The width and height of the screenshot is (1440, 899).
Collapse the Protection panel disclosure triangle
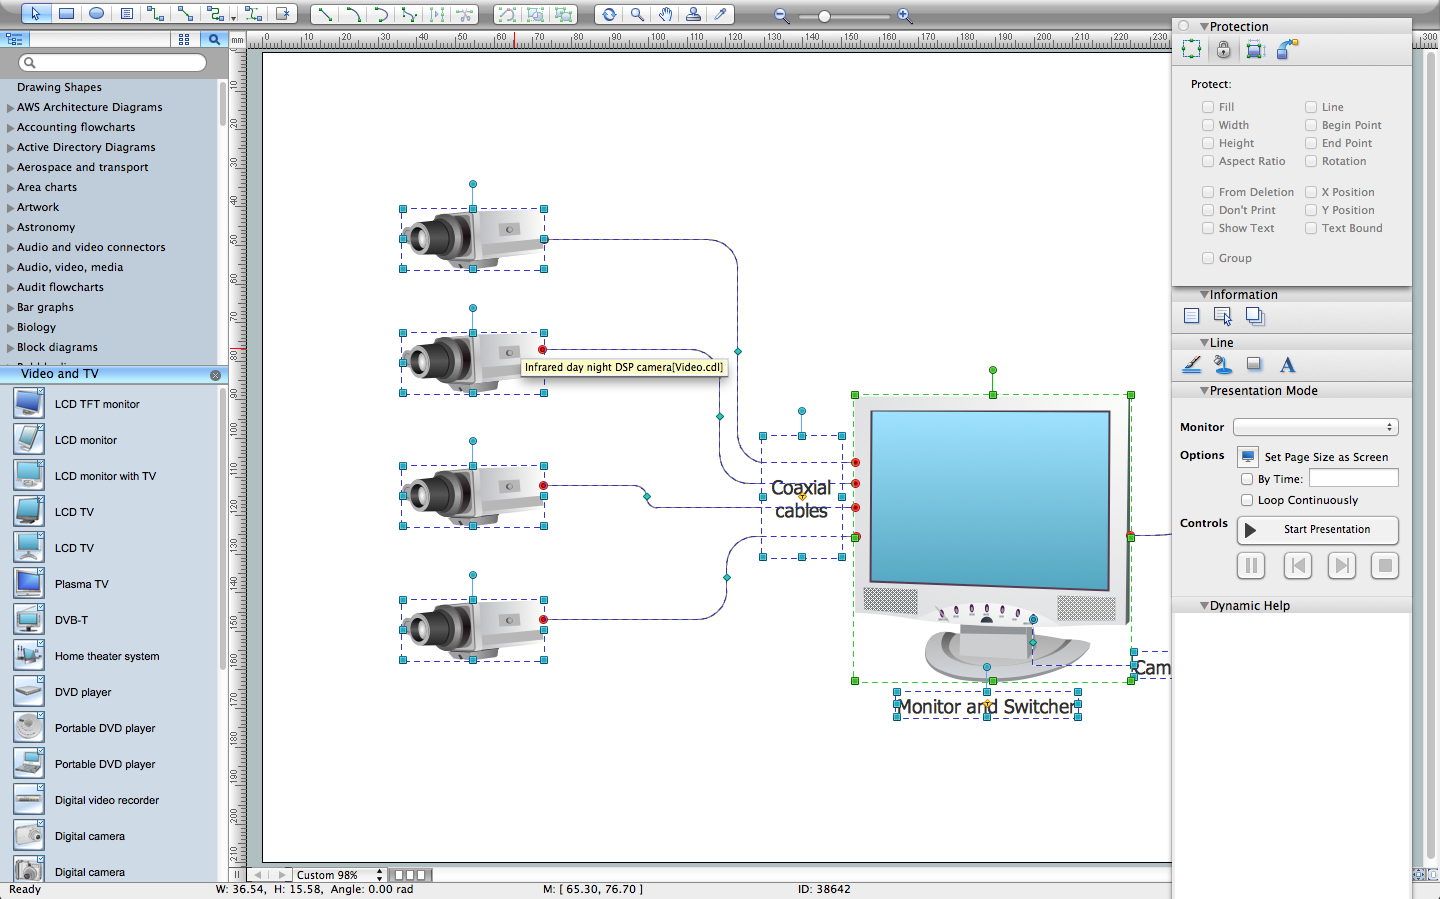(1204, 26)
